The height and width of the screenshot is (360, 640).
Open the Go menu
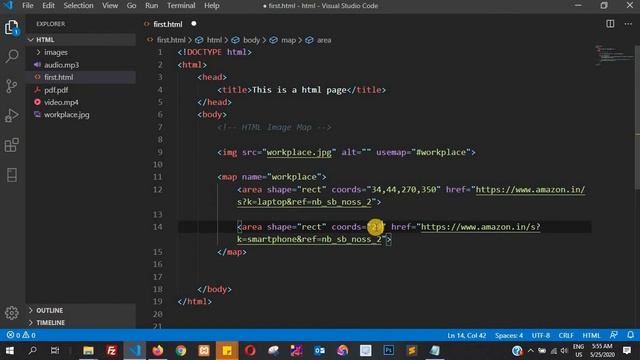pyautogui.click(x=131, y=6)
